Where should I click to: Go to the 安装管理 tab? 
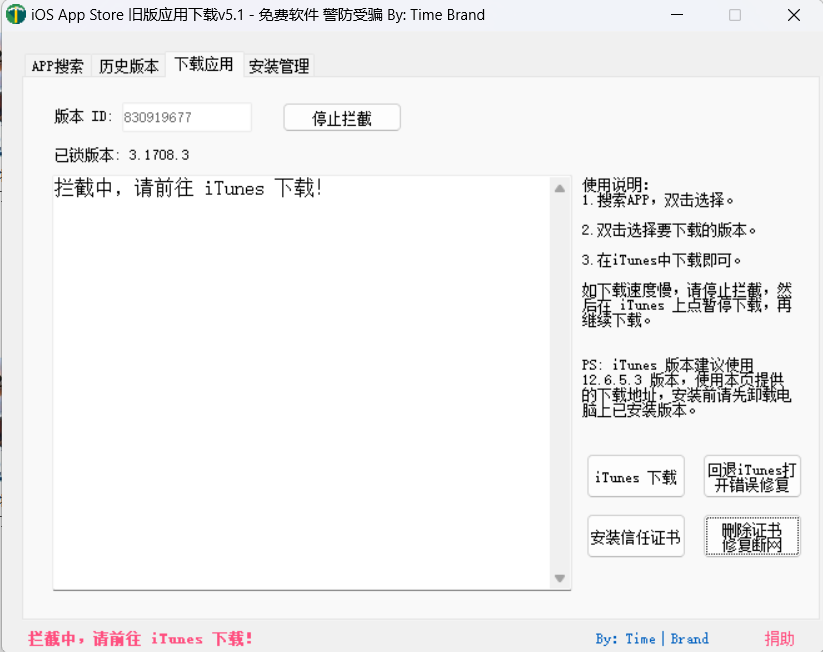point(279,66)
